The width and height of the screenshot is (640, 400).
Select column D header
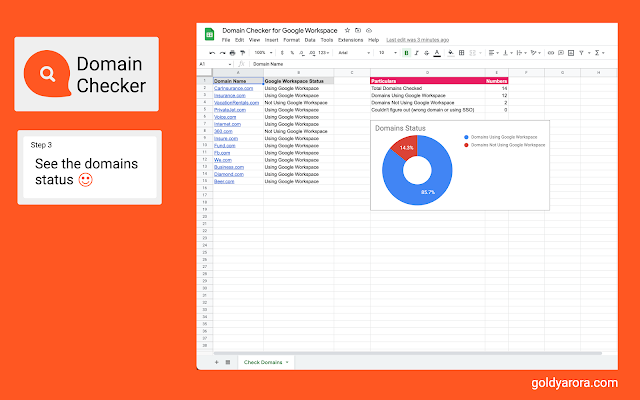[x=427, y=73]
